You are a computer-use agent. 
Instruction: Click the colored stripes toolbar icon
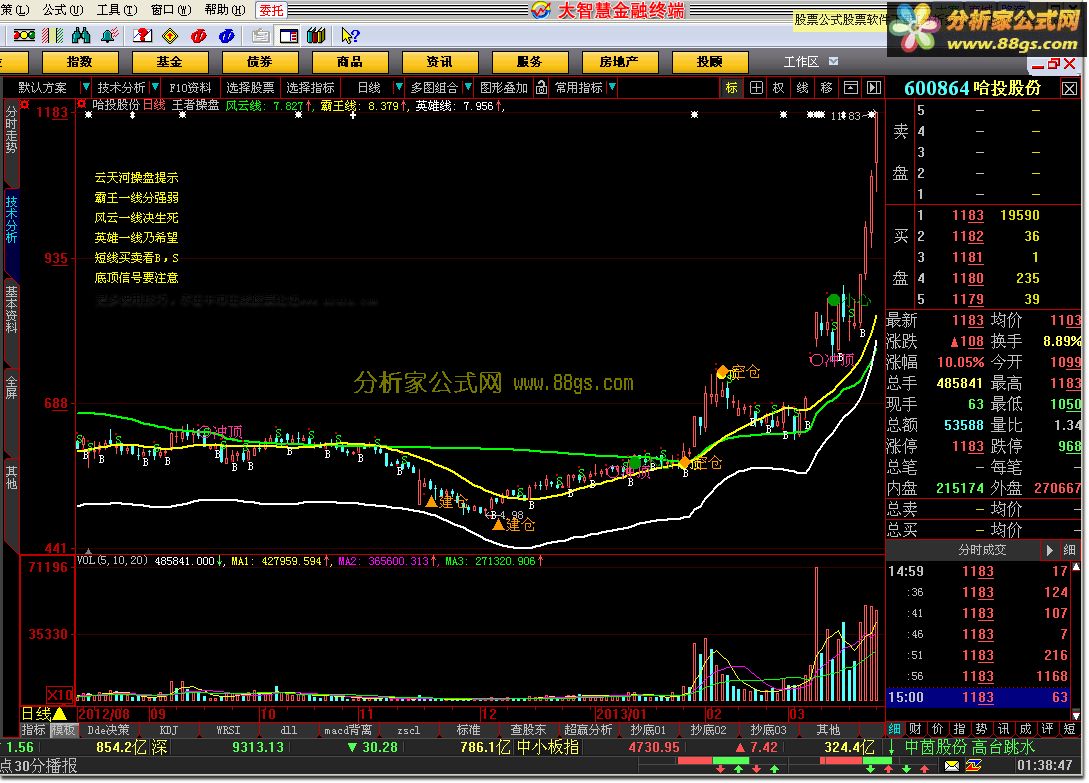53,35
